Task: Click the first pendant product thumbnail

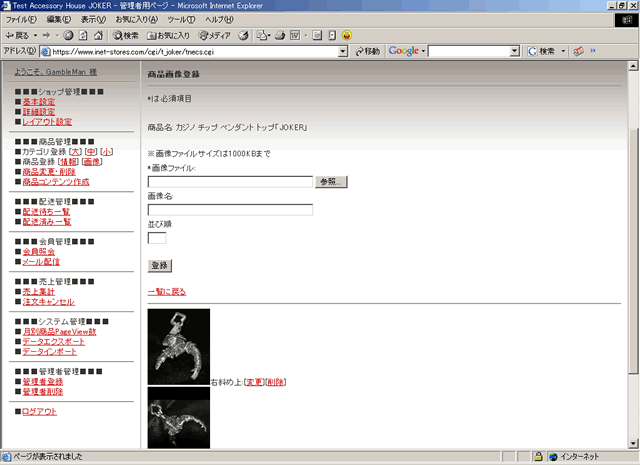Action: pos(178,347)
